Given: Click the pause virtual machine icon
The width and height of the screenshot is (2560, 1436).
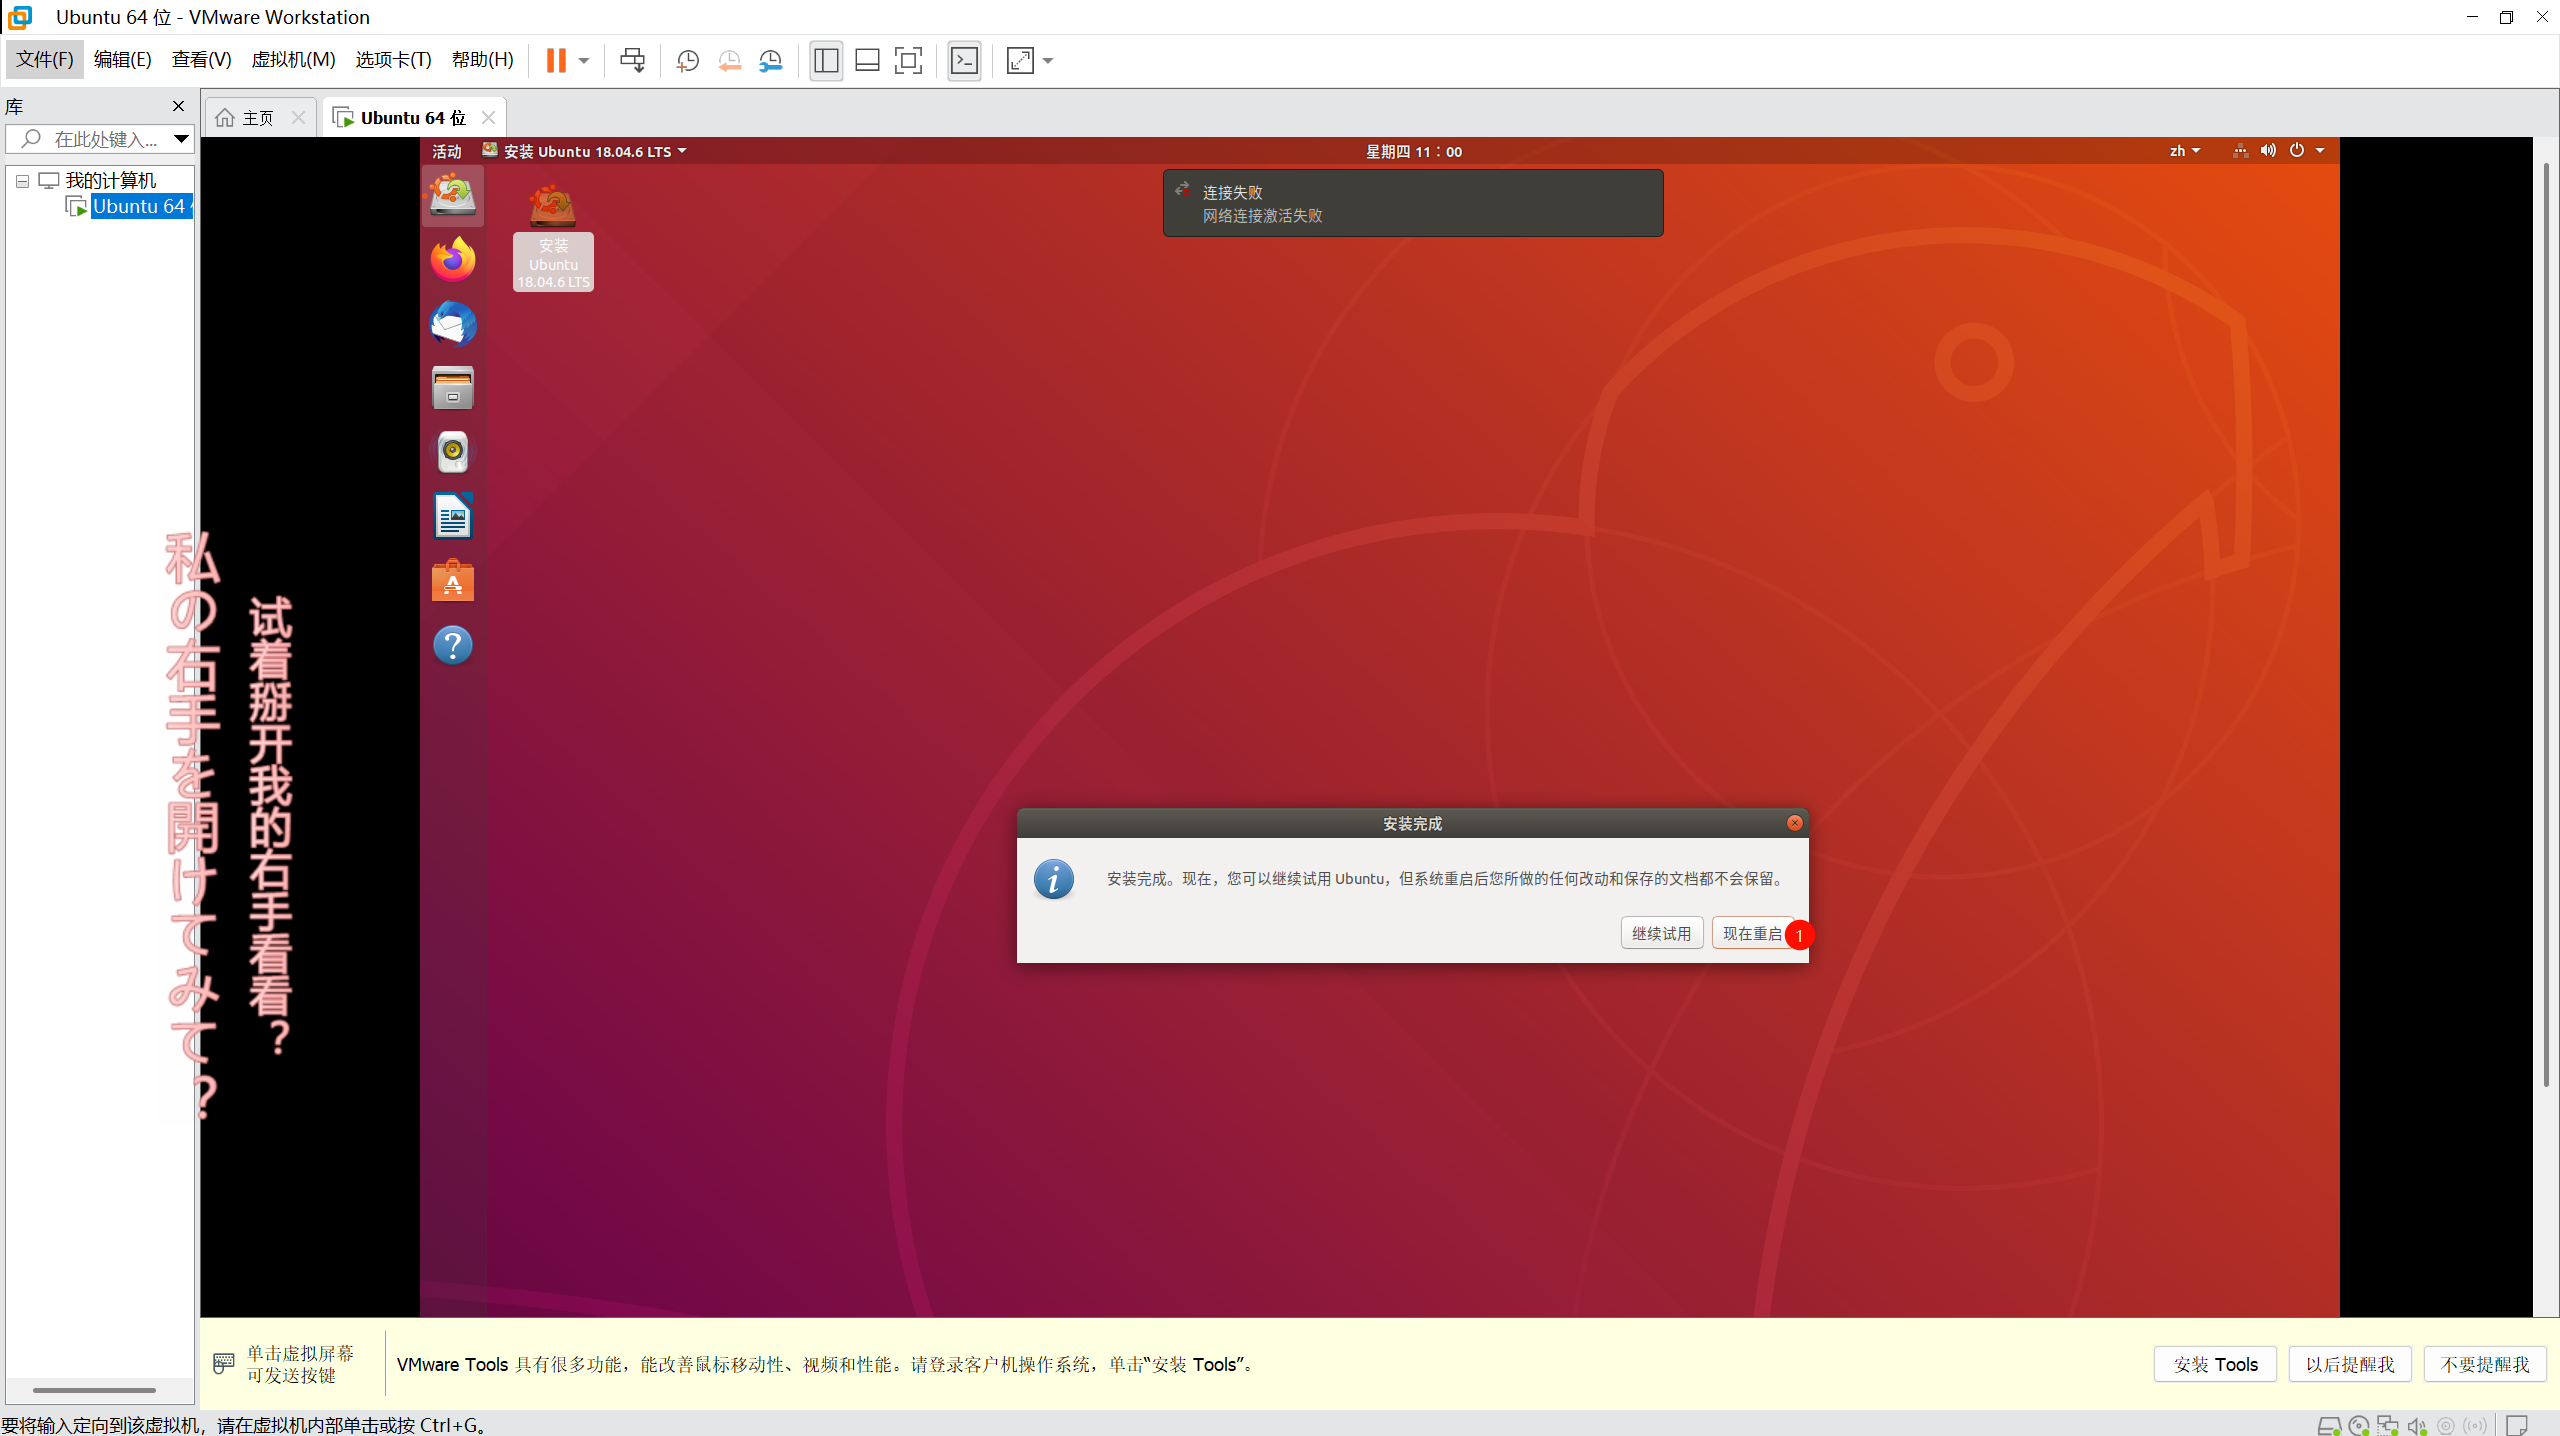Looking at the screenshot, I should click(556, 61).
